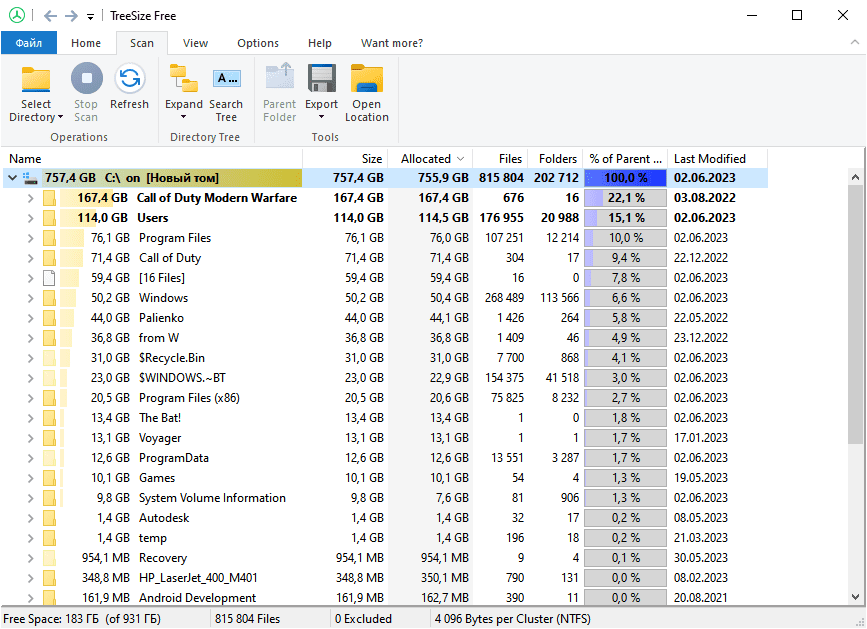867x629 pixels.
Task: Open the quick access toolbar dropdown
Action: [90, 17]
